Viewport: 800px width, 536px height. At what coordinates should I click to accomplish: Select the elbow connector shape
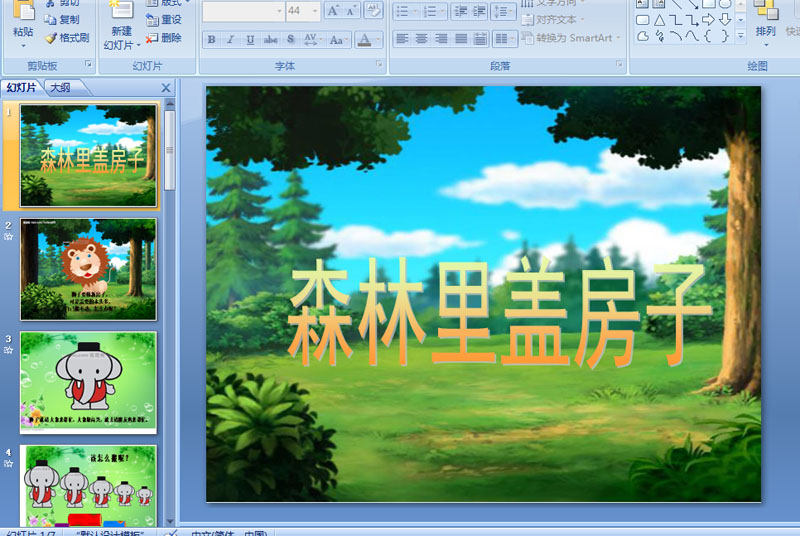coord(676,20)
